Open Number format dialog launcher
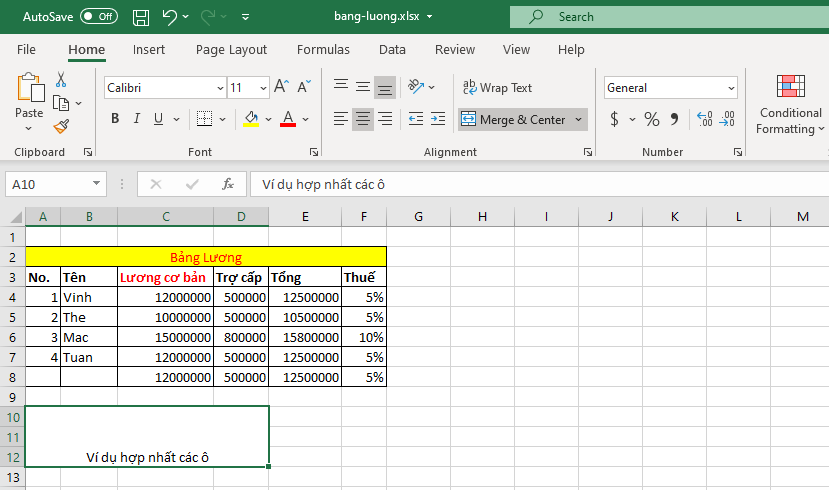 point(738,152)
